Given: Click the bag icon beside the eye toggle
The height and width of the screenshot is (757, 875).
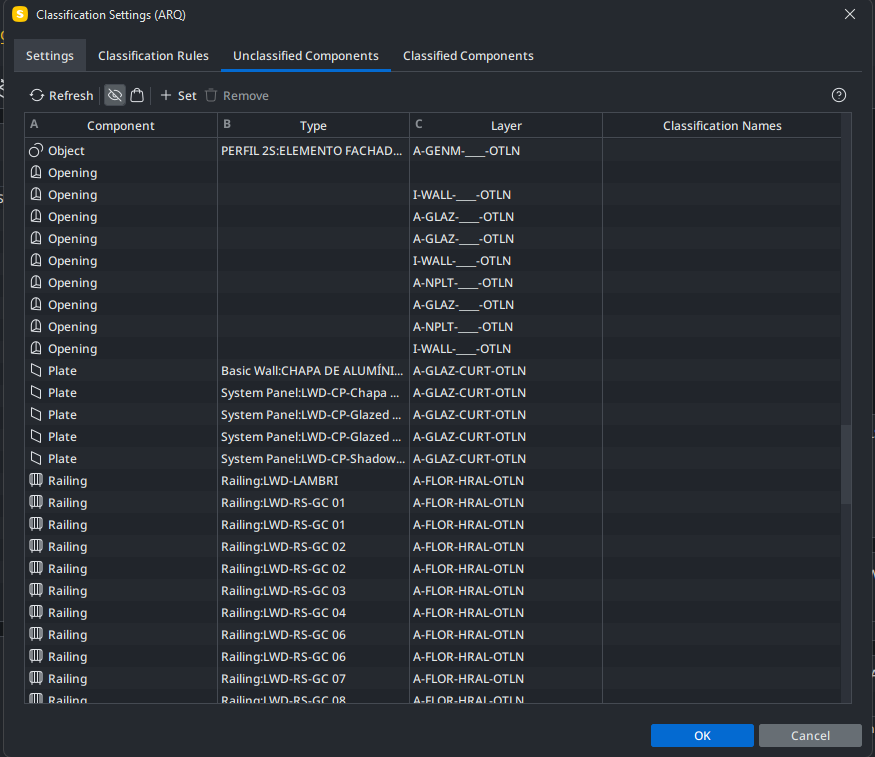Looking at the screenshot, I should 137,95.
